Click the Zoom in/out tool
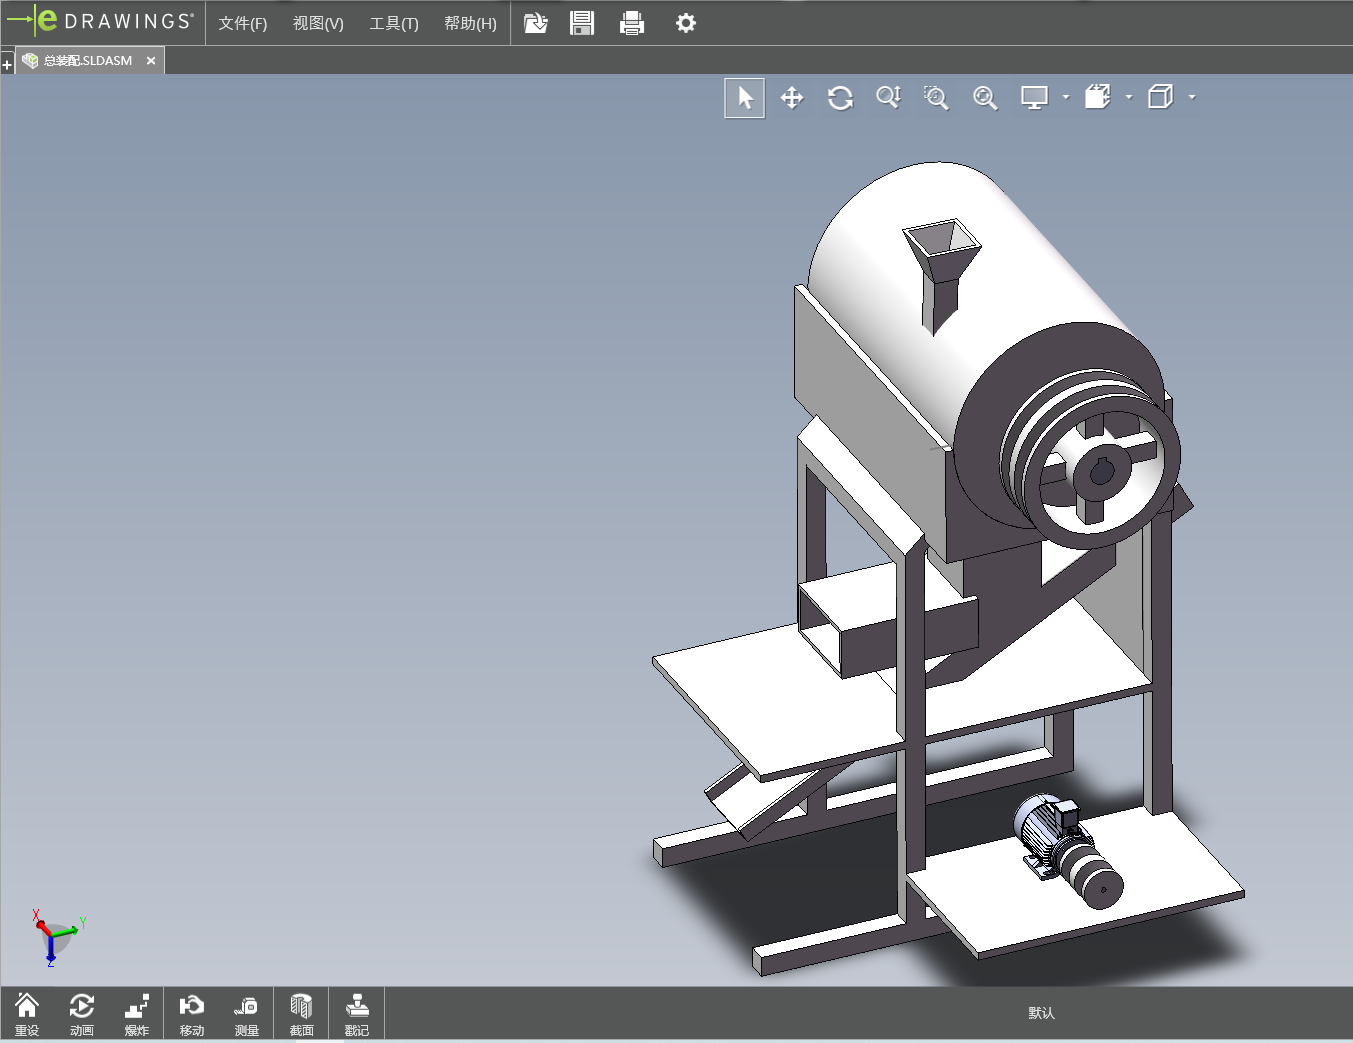The height and width of the screenshot is (1043, 1353). pos(888,97)
